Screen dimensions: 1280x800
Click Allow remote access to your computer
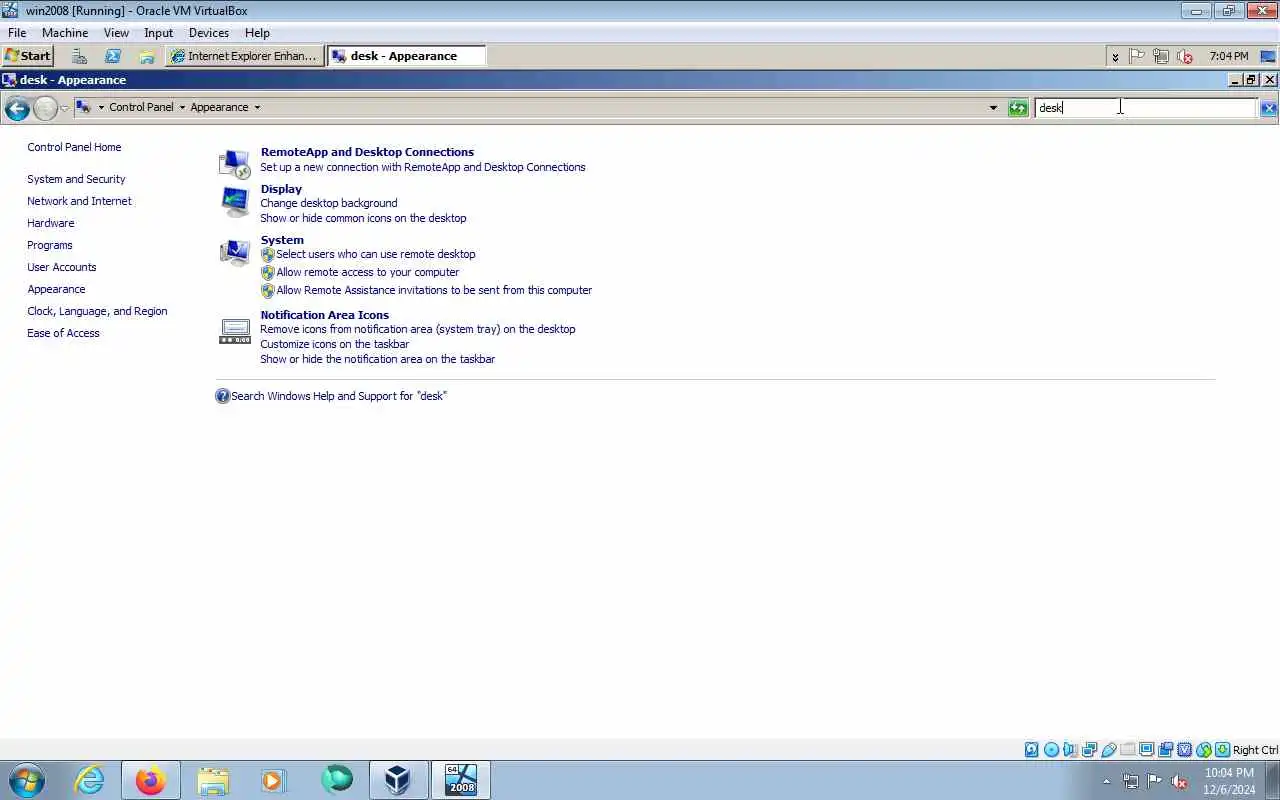coord(368,272)
